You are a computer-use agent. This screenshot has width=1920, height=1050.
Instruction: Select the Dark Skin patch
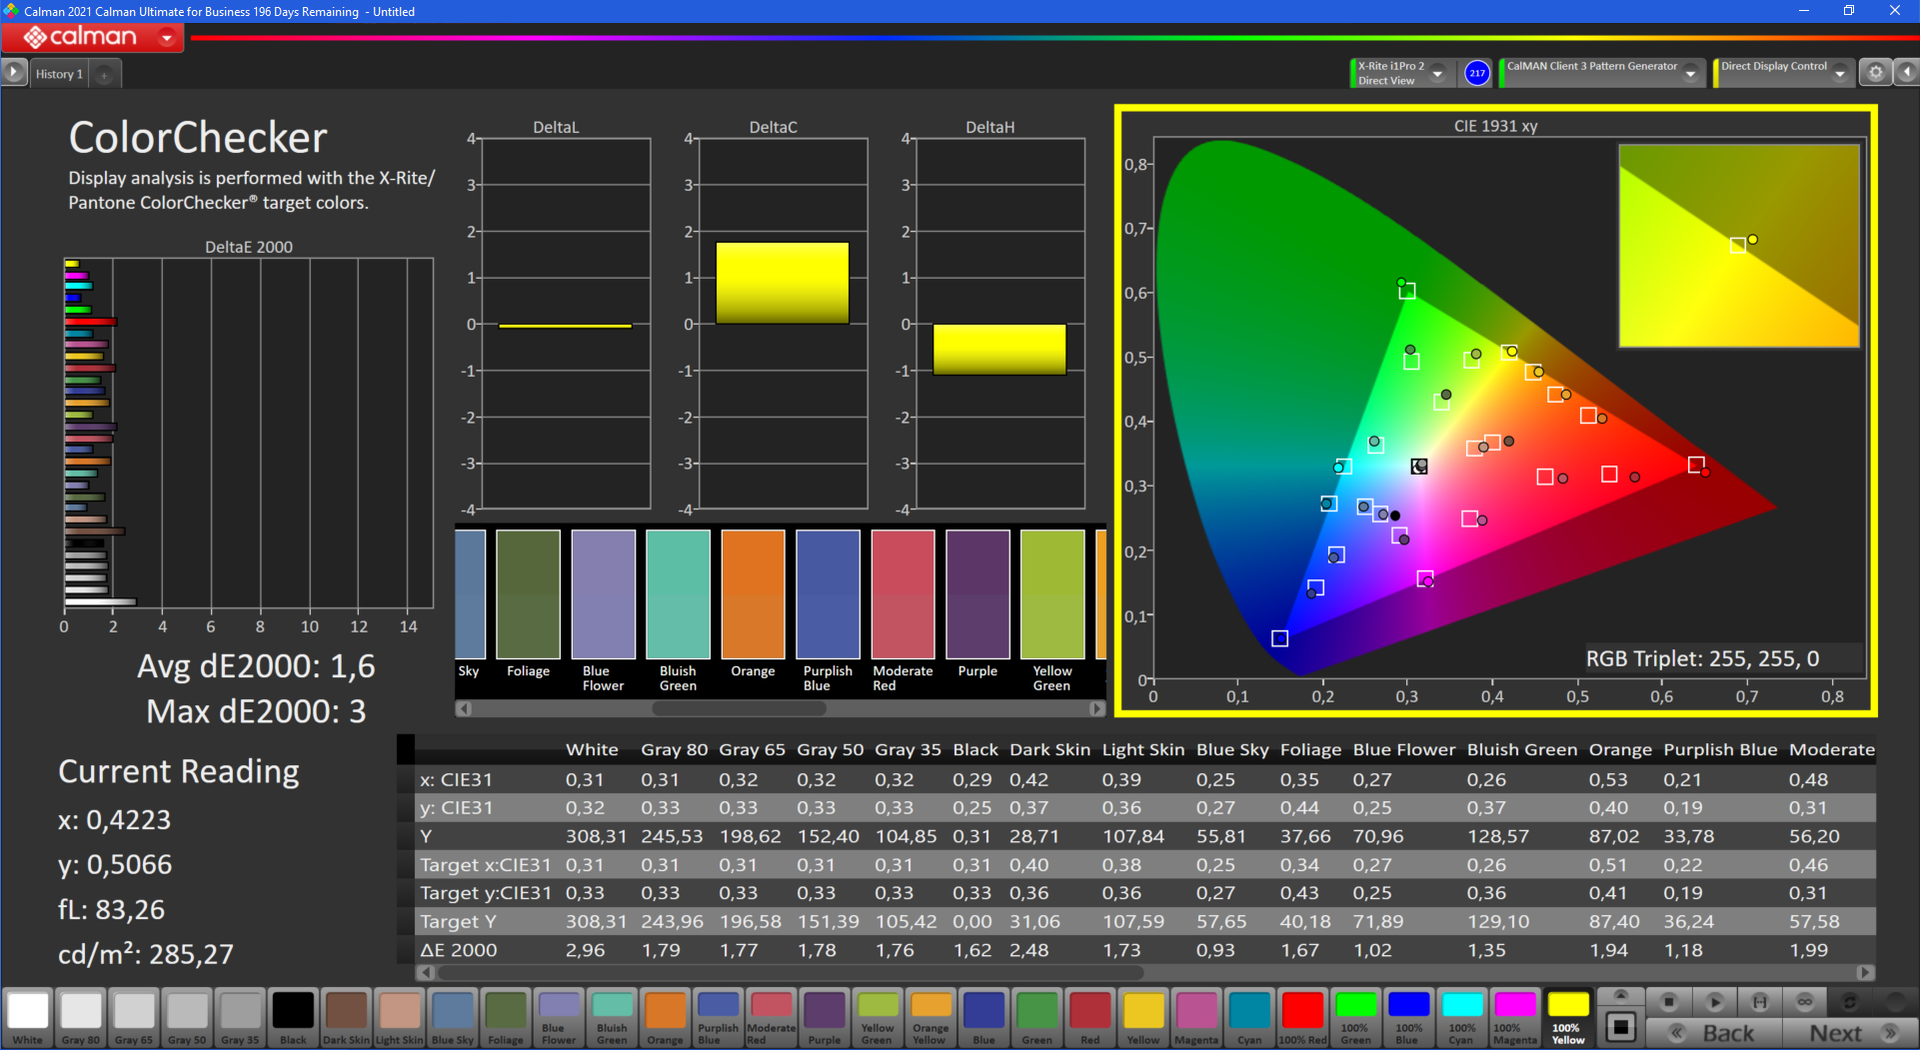click(x=346, y=1017)
